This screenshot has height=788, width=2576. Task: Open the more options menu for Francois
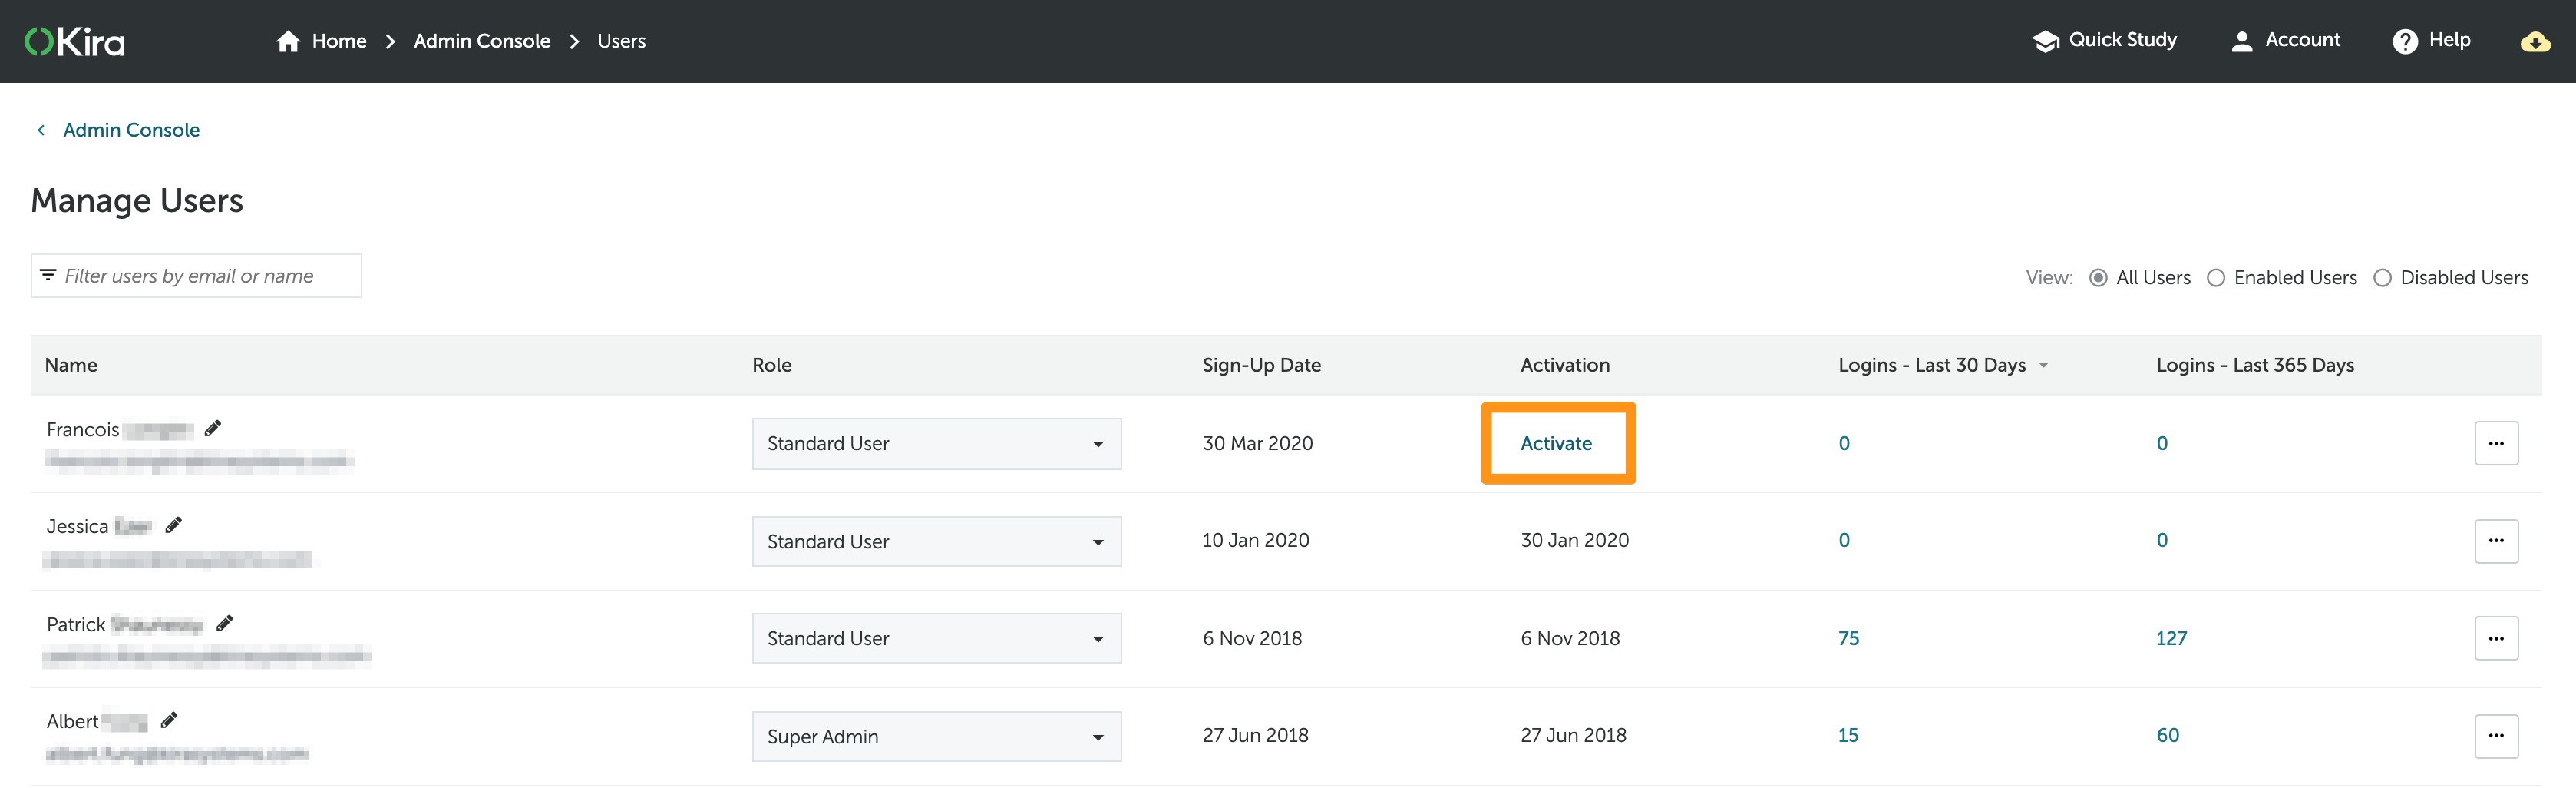point(2496,443)
